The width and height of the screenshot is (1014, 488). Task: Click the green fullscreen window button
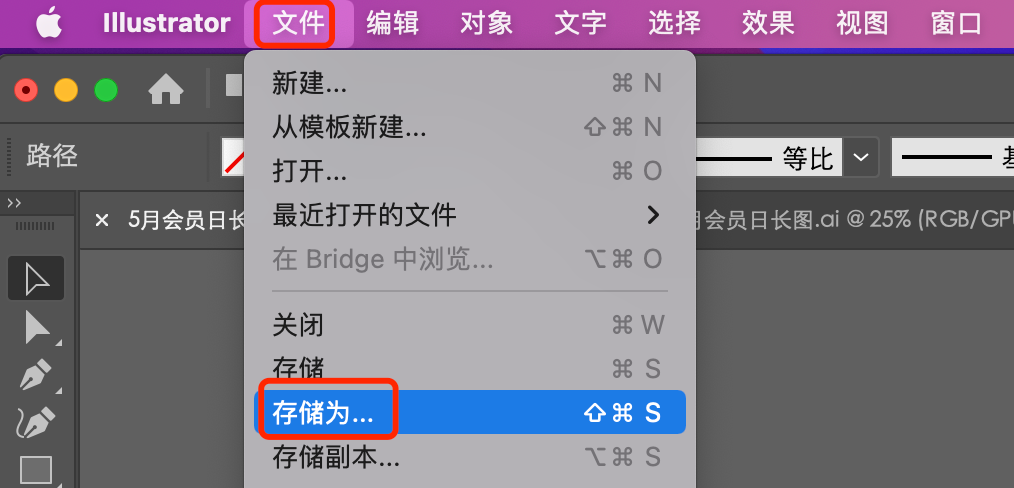click(x=106, y=90)
